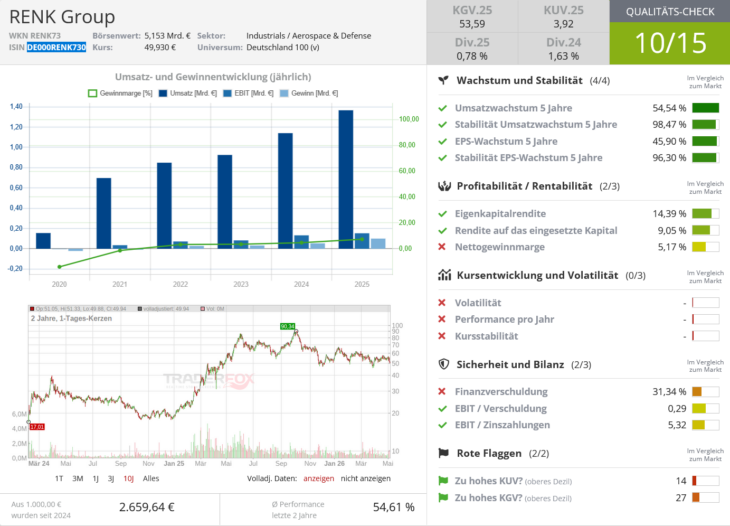Toggle the Umsatz [Mrd. €] legend series
This screenshot has height=526, width=730.
tap(188, 93)
